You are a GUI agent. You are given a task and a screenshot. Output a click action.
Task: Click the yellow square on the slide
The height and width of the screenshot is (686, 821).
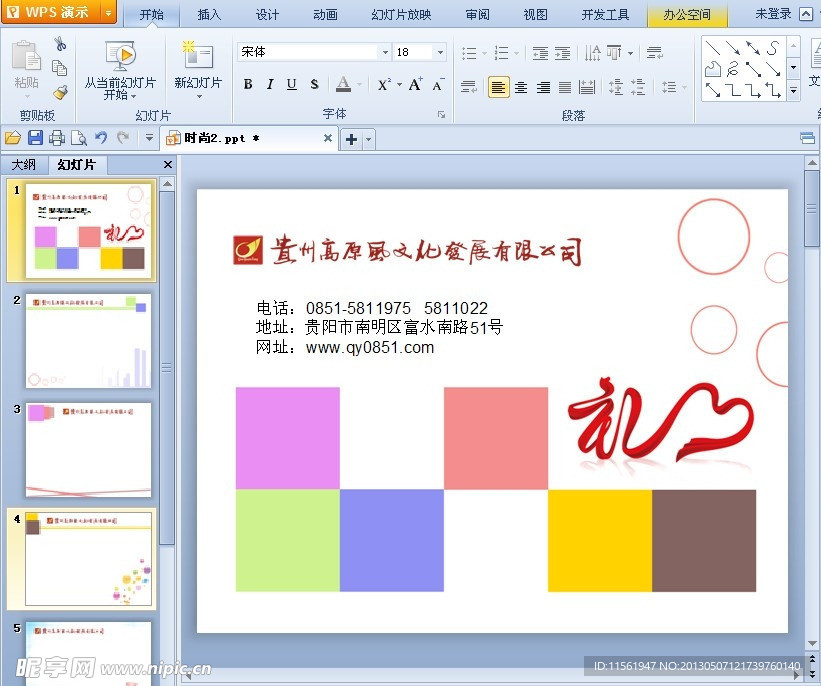click(600, 540)
